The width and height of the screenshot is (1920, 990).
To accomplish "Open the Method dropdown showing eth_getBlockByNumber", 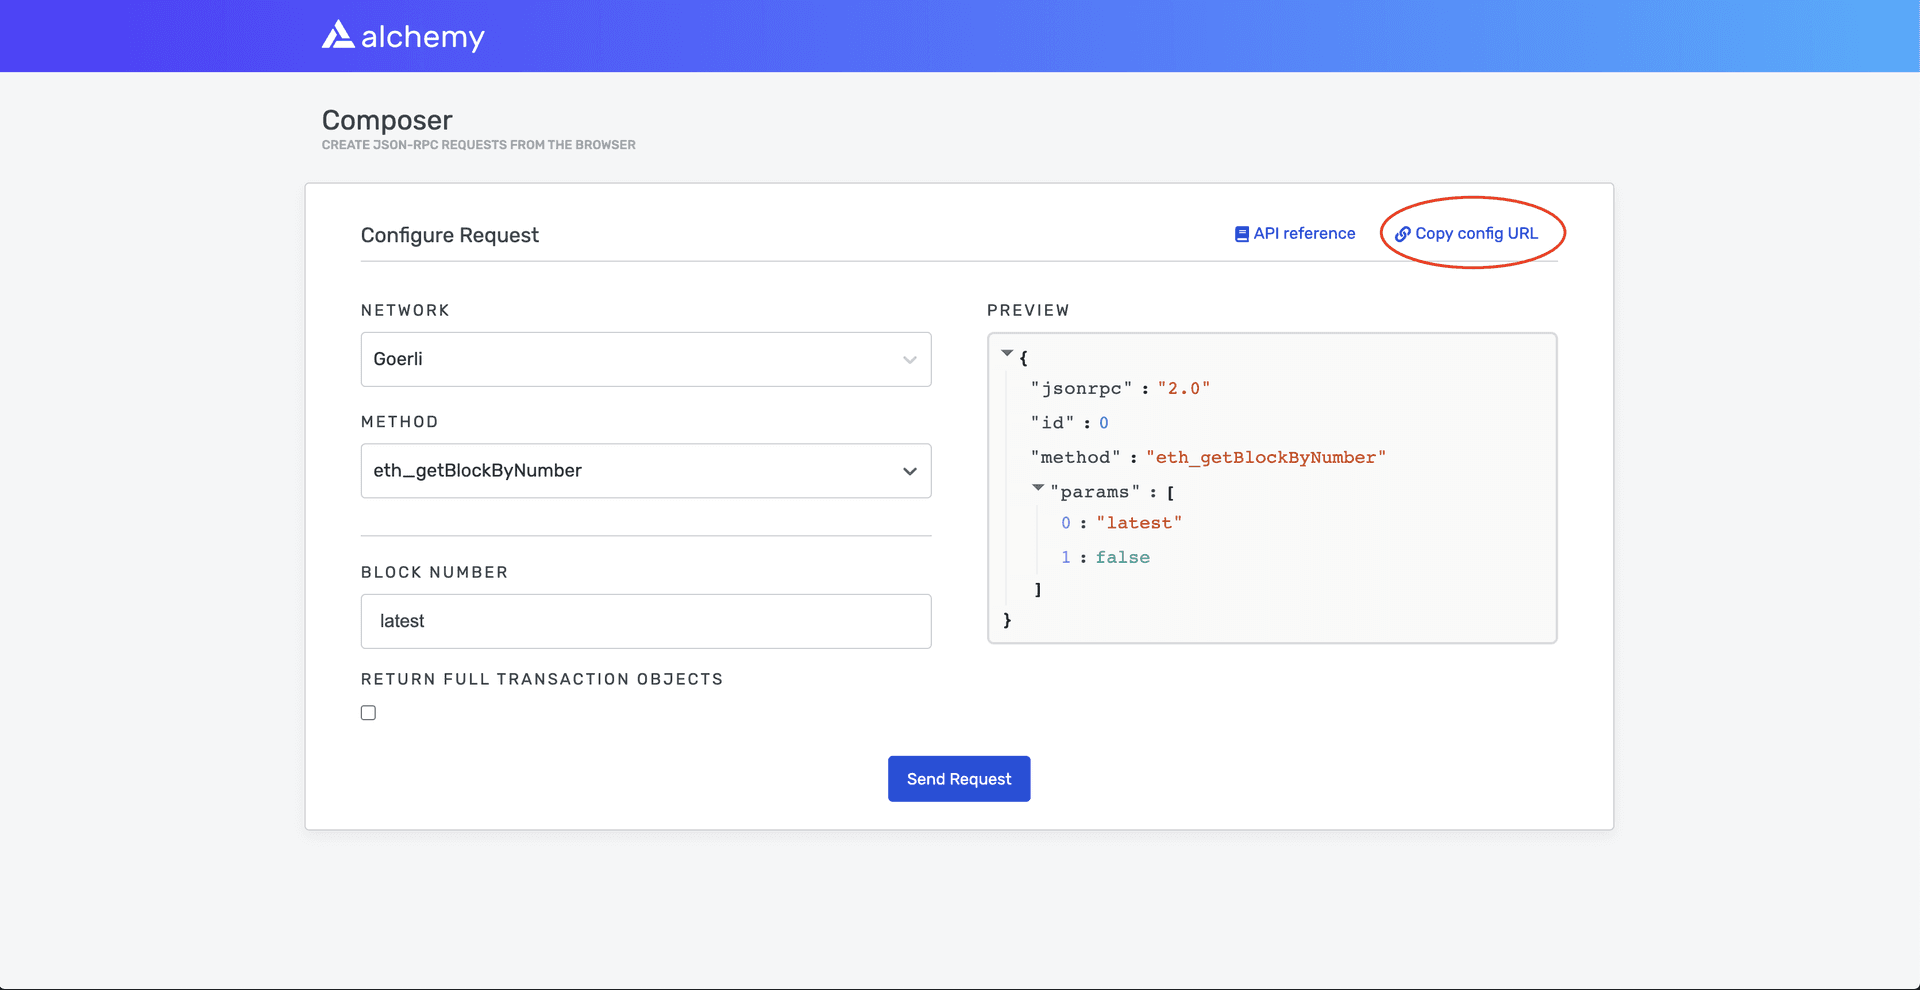I will [646, 470].
